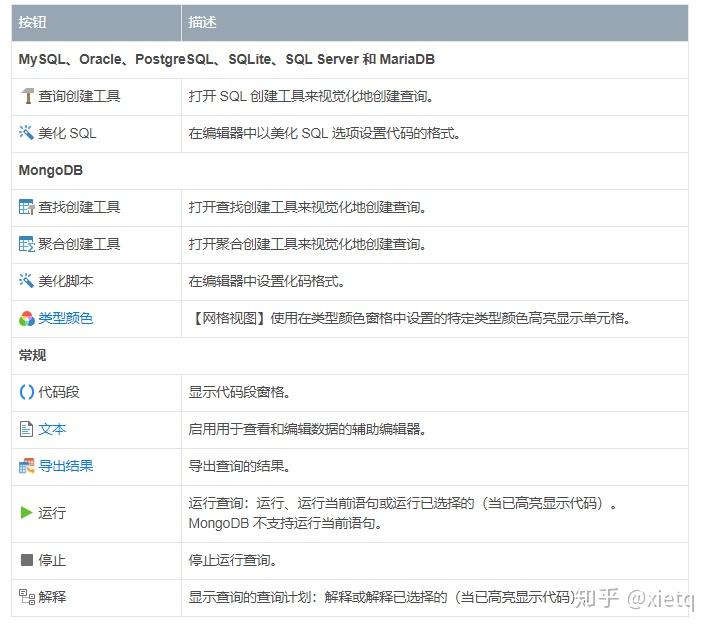Open the 导出结果 link
Image resolution: width=713 pixels, height=631 pixels.
[x=65, y=466]
